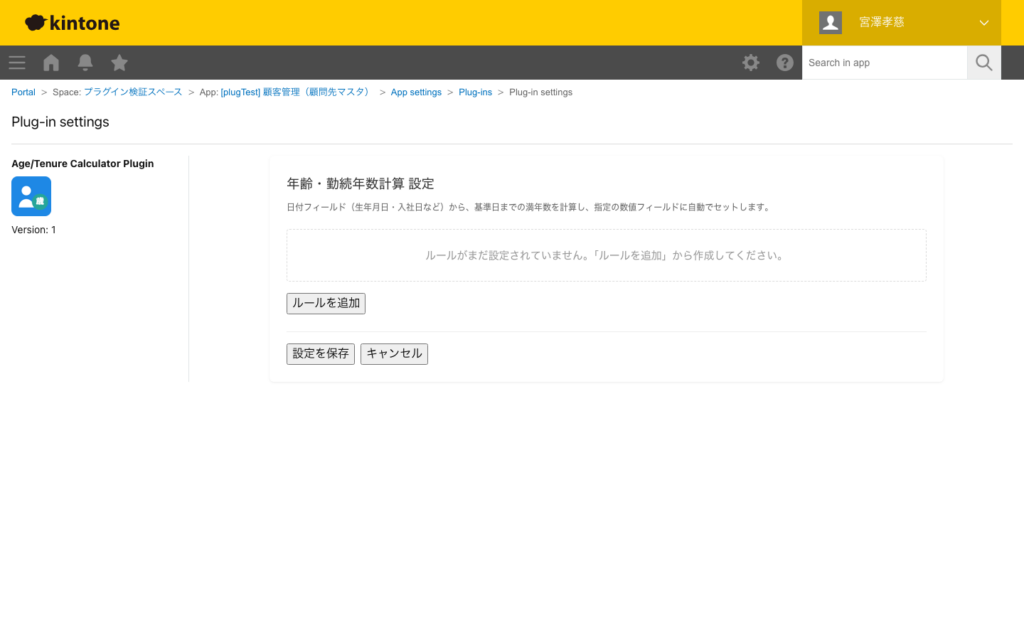
Task: Click the kintone logo in the header
Action: tap(71, 22)
